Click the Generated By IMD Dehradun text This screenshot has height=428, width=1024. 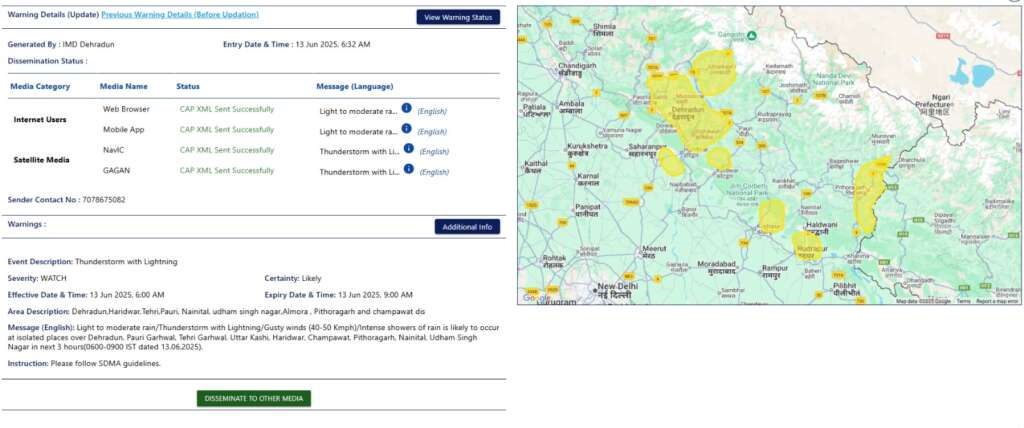[x=61, y=44]
